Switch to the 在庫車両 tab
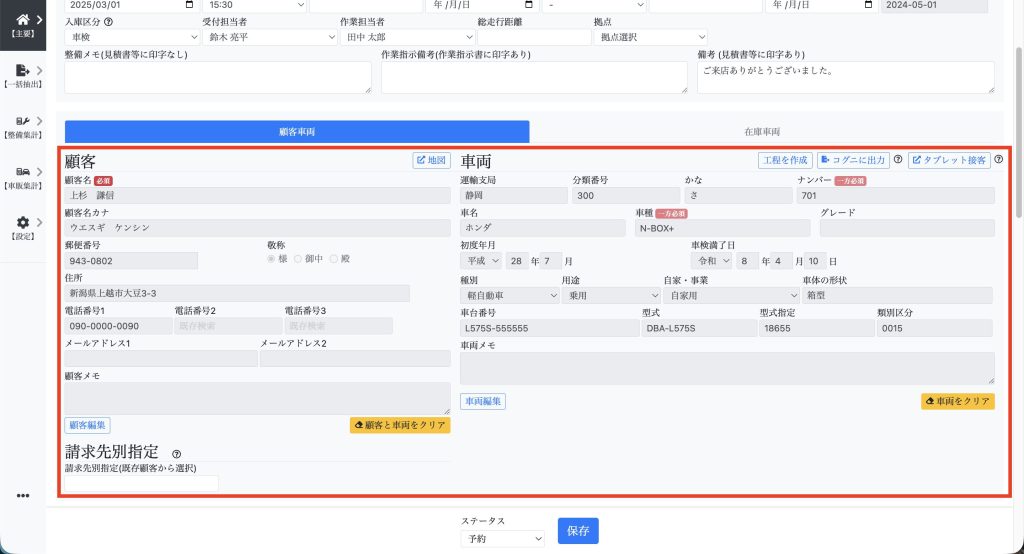Image resolution: width=1024 pixels, height=554 pixels. click(762, 132)
